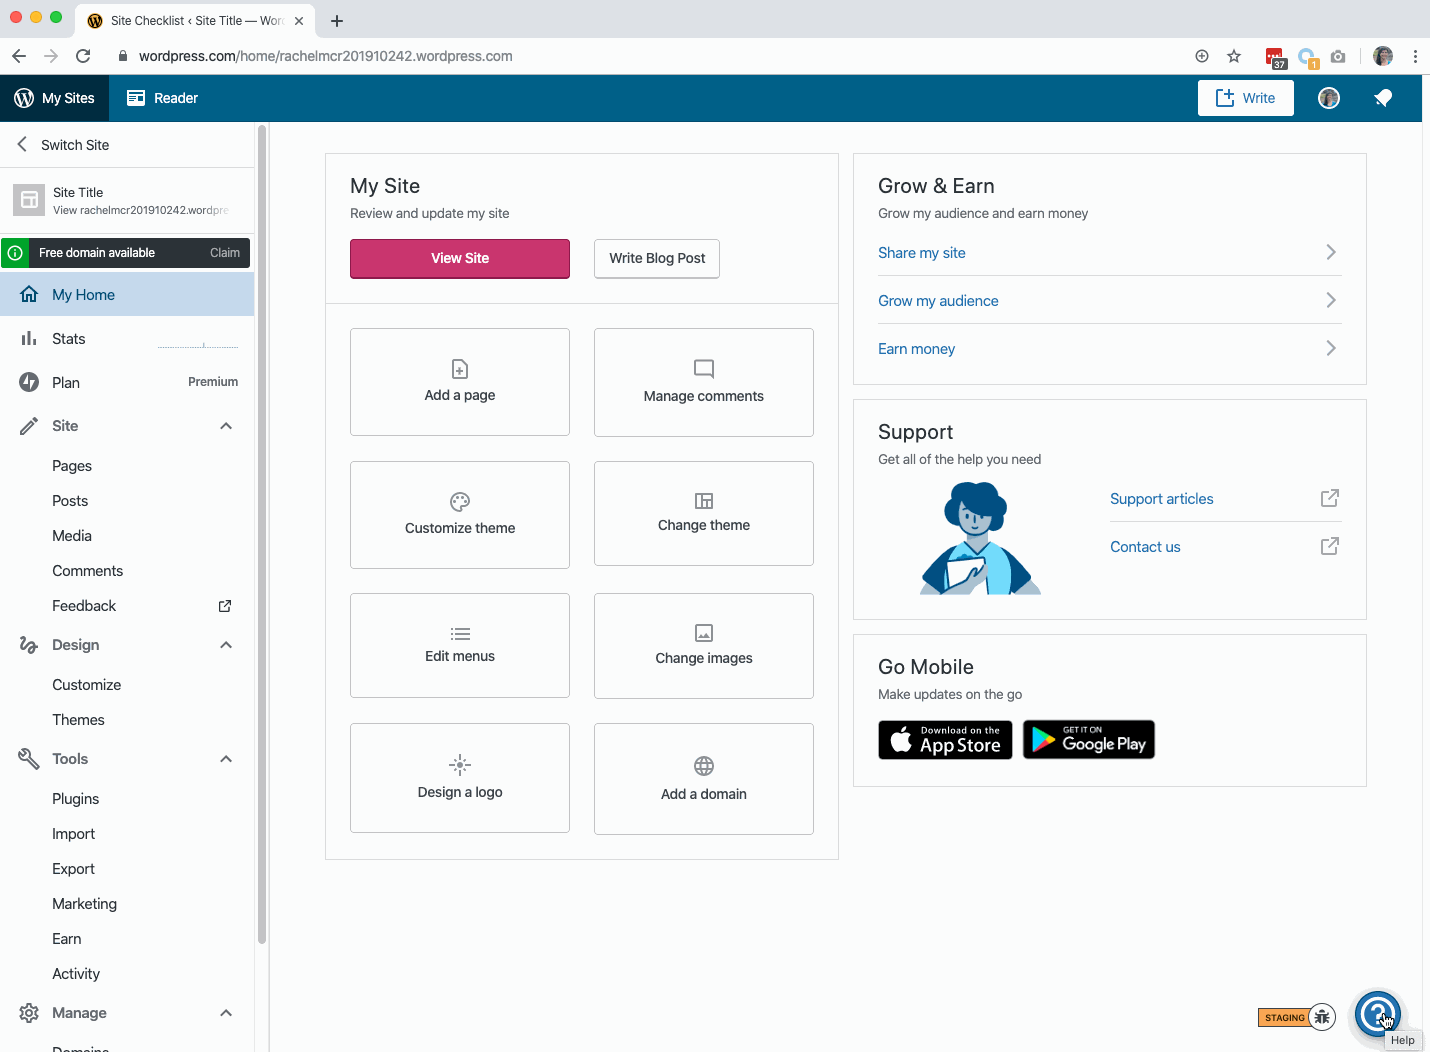Click the Write Blog Post button
Viewport: 1430px width, 1052px height.
tap(657, 258)
